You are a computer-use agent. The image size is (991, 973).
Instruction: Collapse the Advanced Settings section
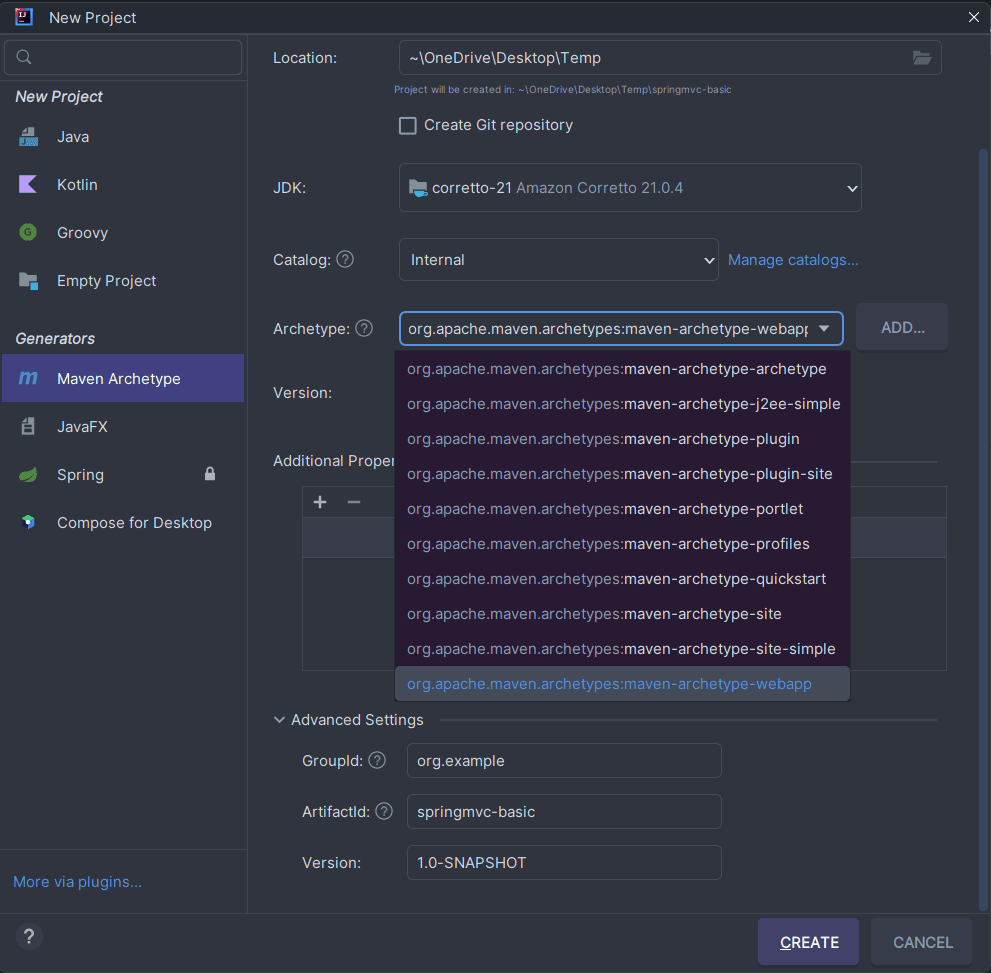point(279,720)
